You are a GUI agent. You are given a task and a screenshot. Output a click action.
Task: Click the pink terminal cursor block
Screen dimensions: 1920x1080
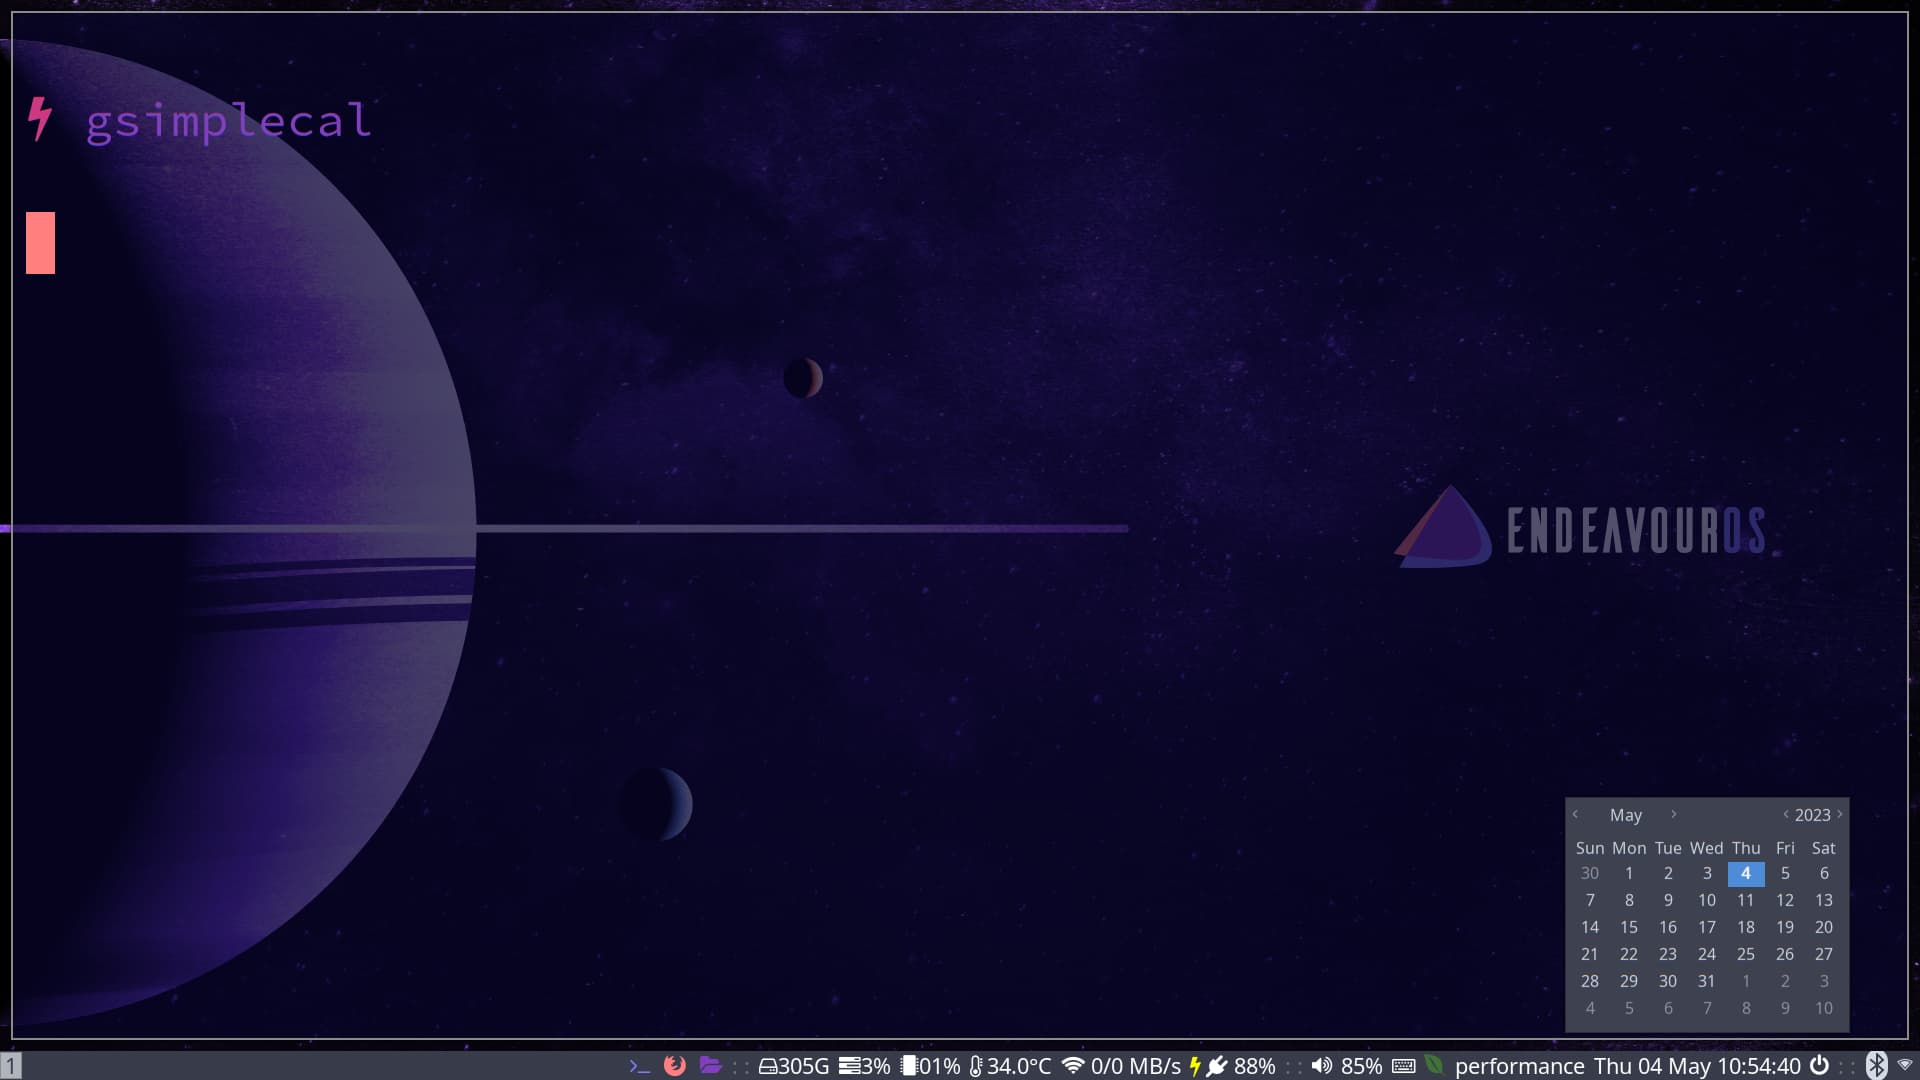pos(40,243)
